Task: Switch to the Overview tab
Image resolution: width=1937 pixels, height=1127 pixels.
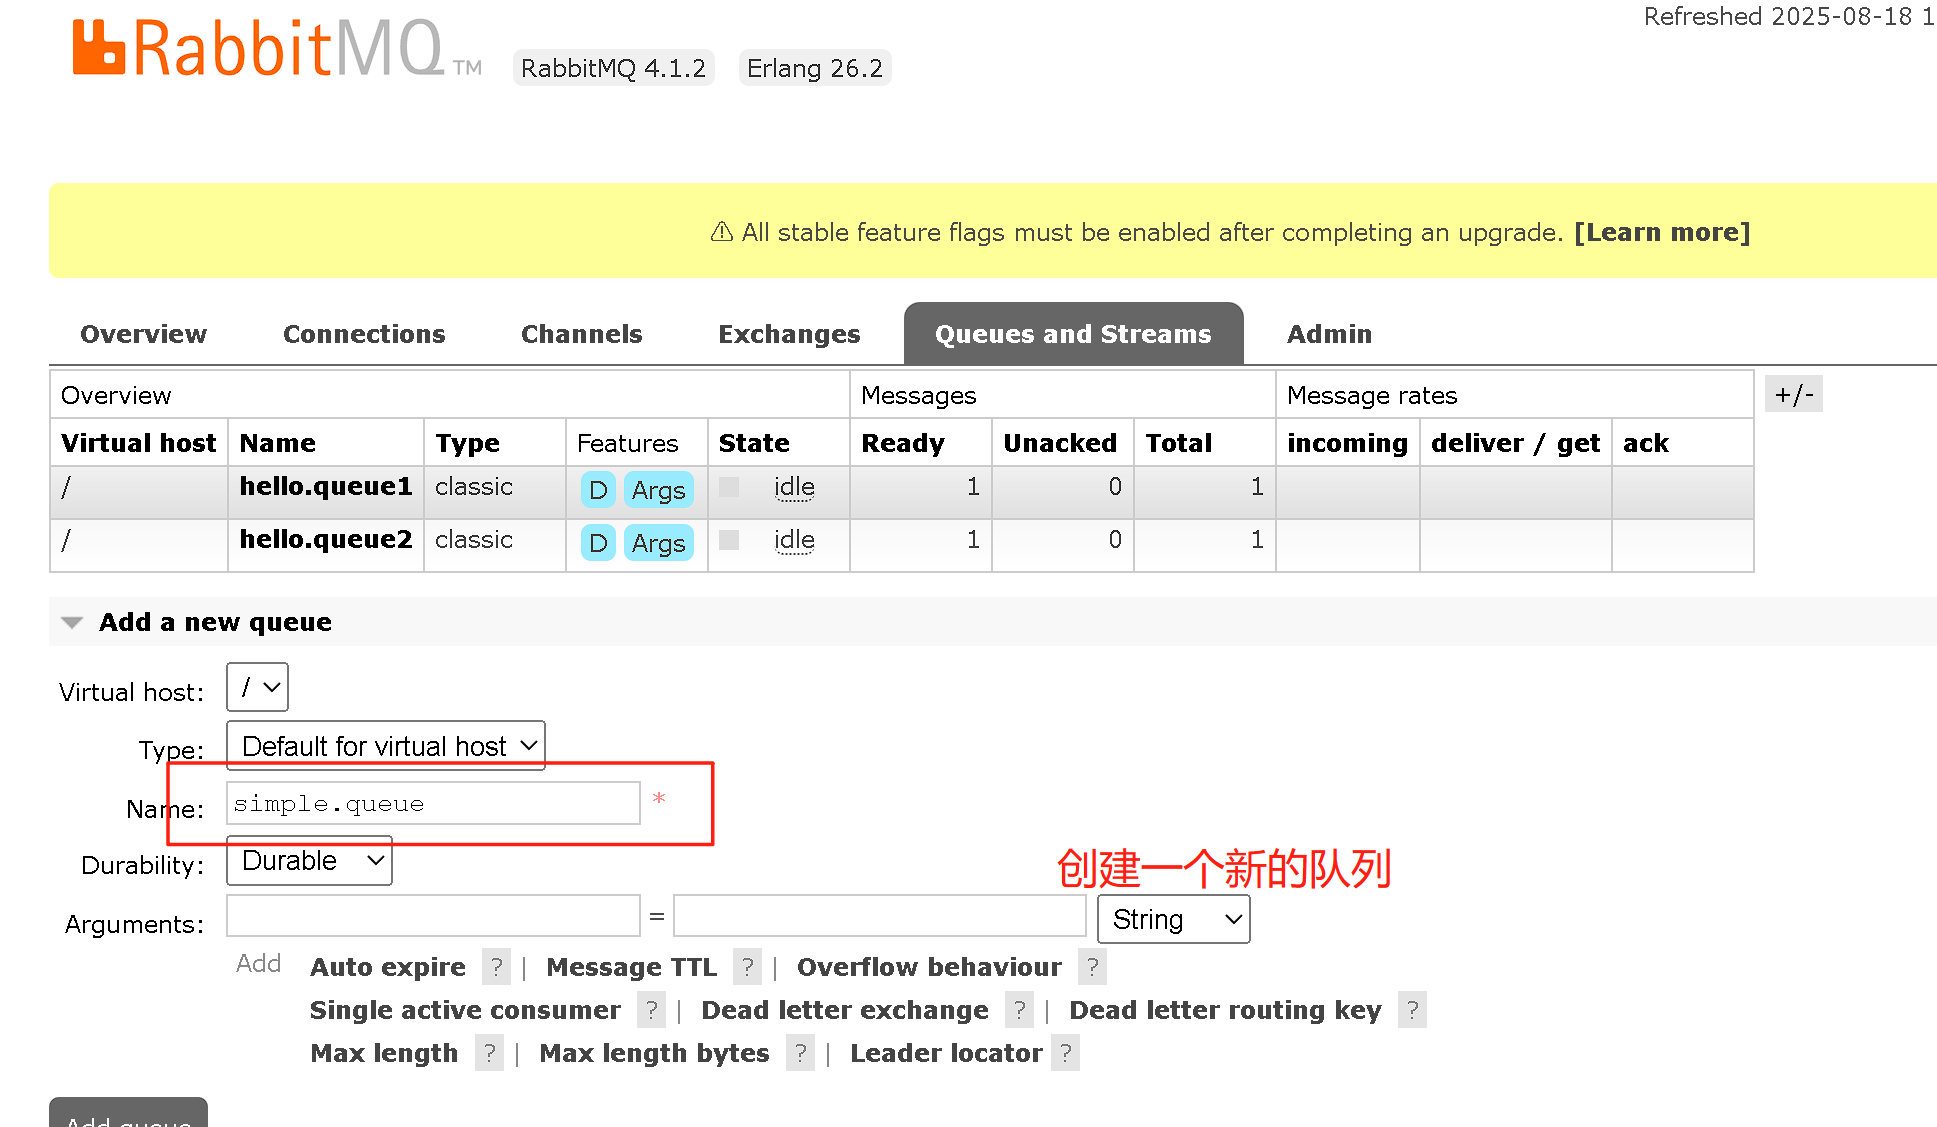Action: click(x=143, y=334)
